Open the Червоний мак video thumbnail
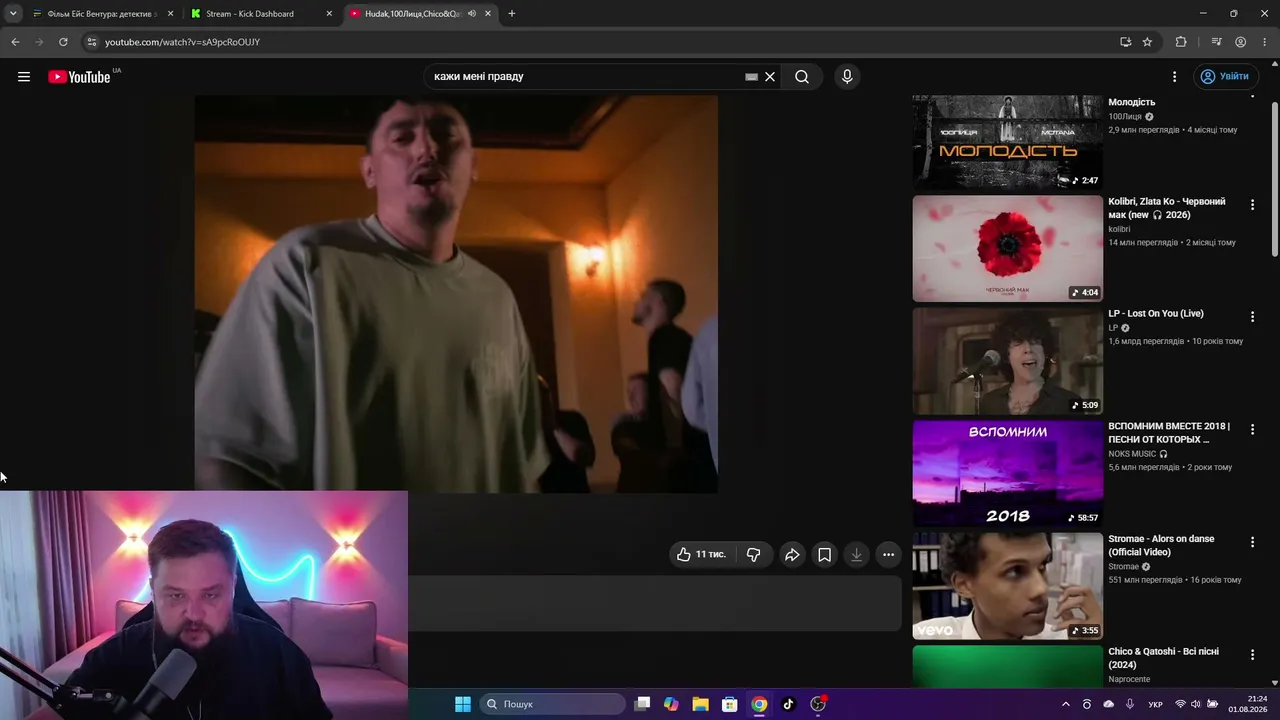This screenshot has width=1280, height=720. point(1007,248)
